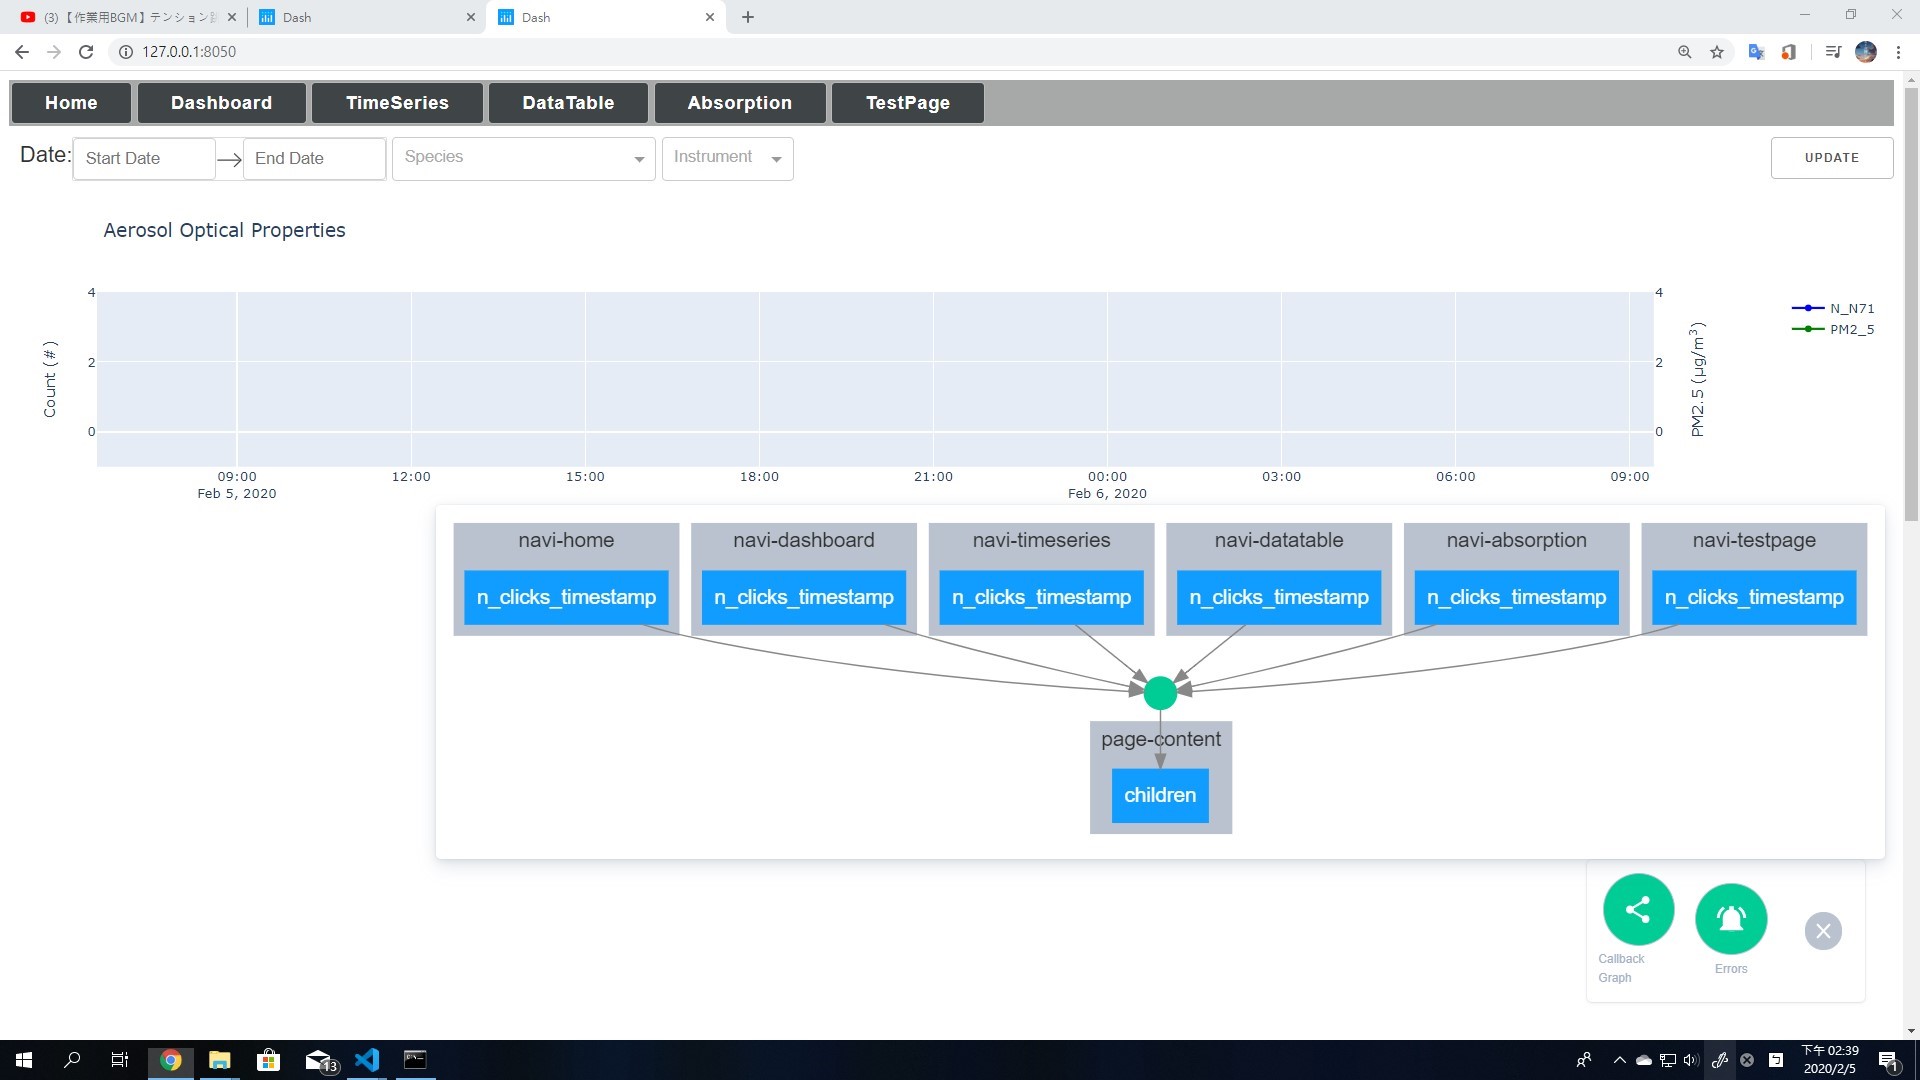This screenshot has width=1920, height=1080.
Task: Open File Explorer from the taskbar
Action: [219, 1060]
